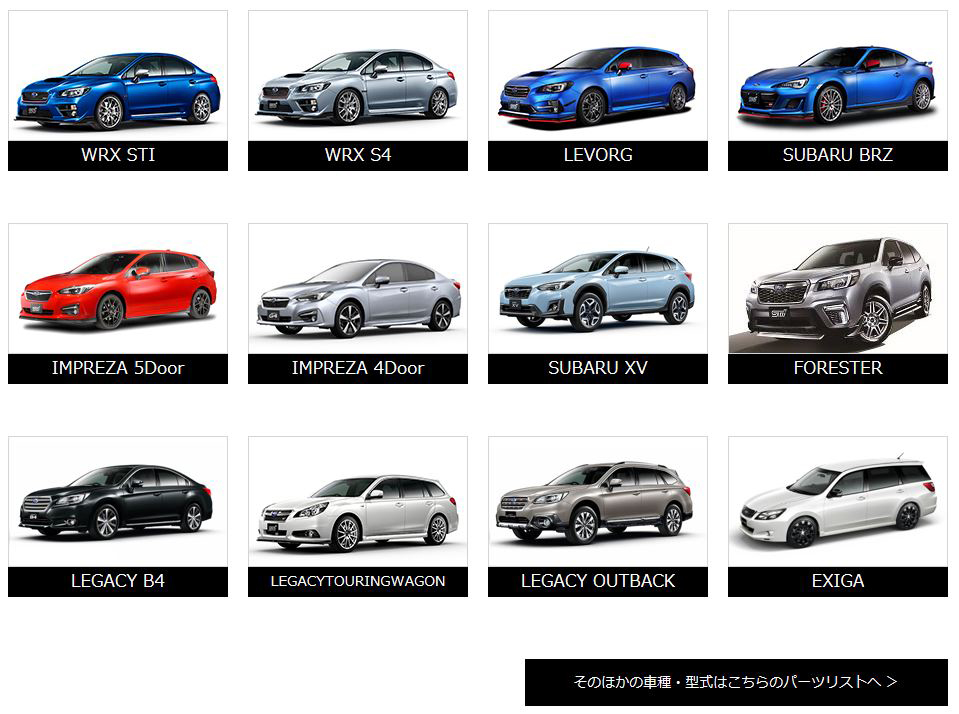Select the LEVORG label bar
Viewport: 959px width, 714px height.
pyautogui.click(x=598, y=156)
